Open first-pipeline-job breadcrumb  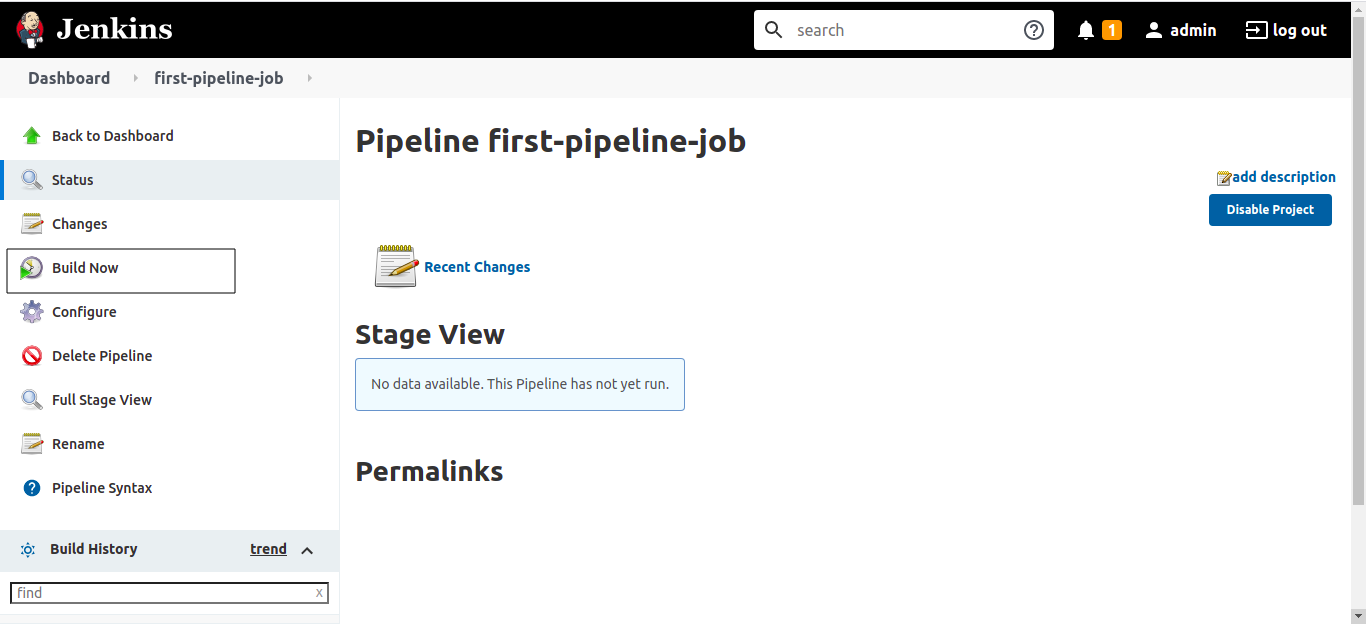[219, 78]
